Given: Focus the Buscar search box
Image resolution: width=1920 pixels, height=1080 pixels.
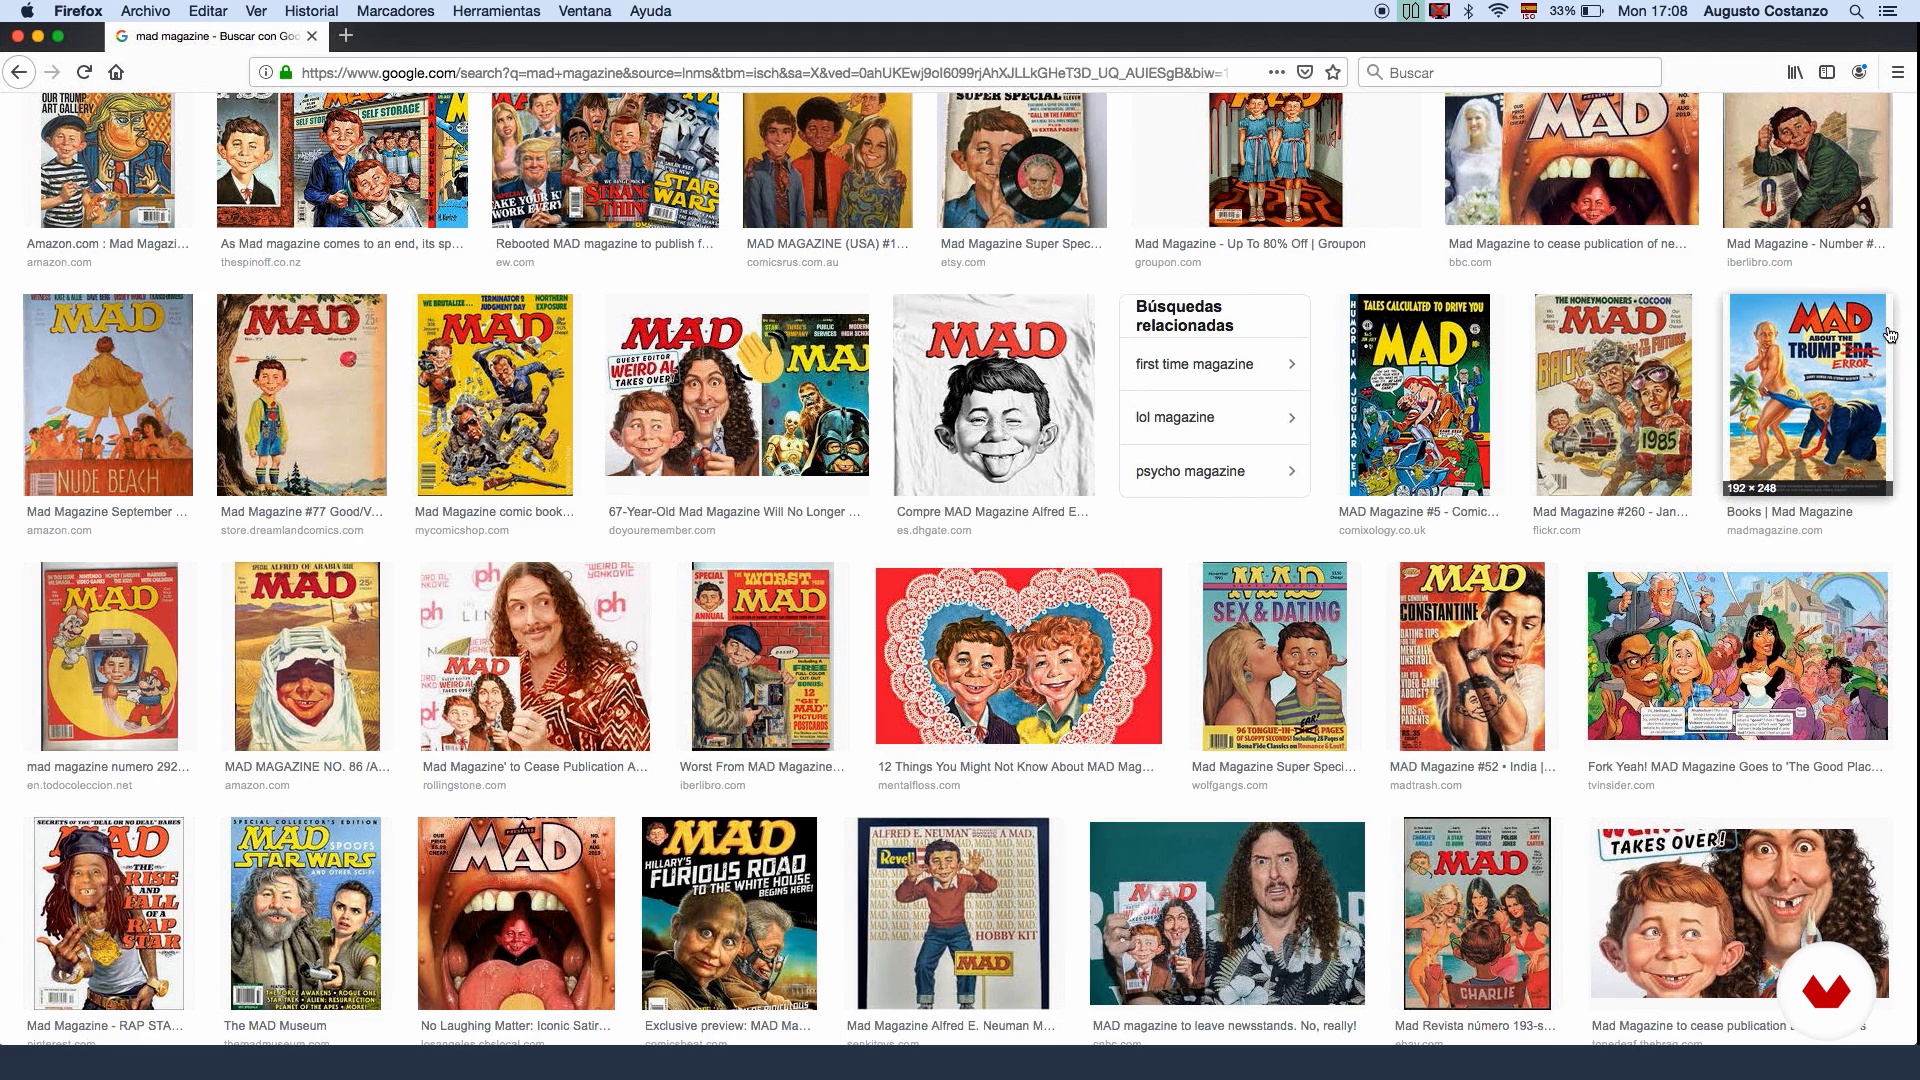Looking at the screenshot, I should click(x=1510, y=72).
